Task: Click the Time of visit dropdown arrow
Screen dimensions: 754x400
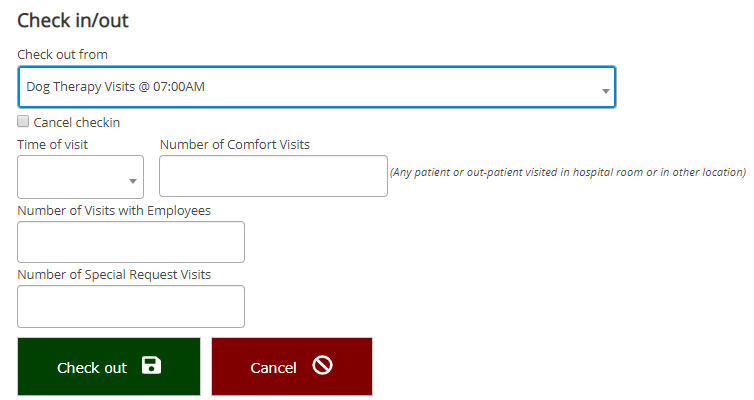Action: point(132,182)
